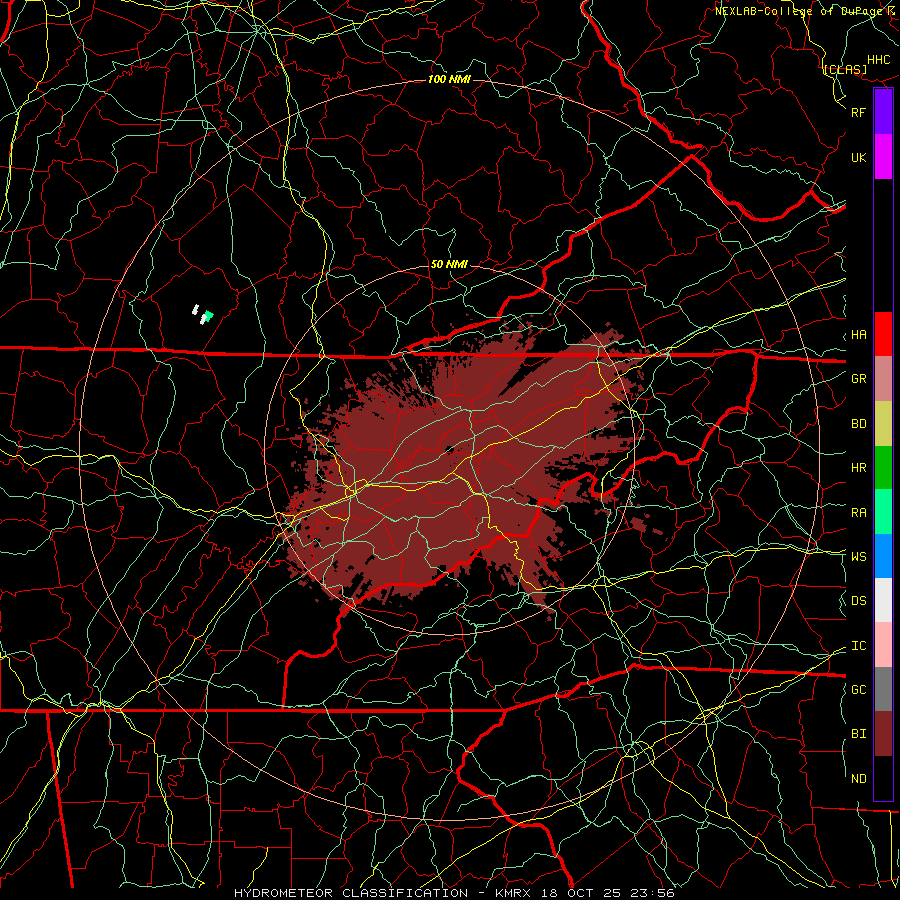Click the HA red legend swatch

point(883,334)
